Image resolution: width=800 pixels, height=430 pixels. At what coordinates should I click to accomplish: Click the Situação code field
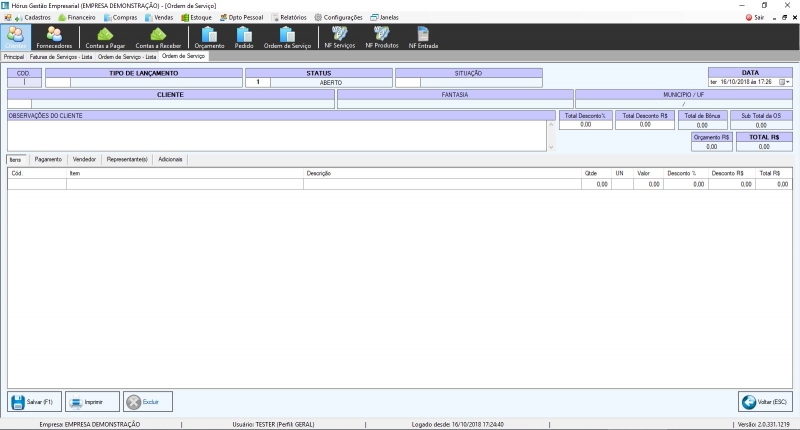point(408,82)
